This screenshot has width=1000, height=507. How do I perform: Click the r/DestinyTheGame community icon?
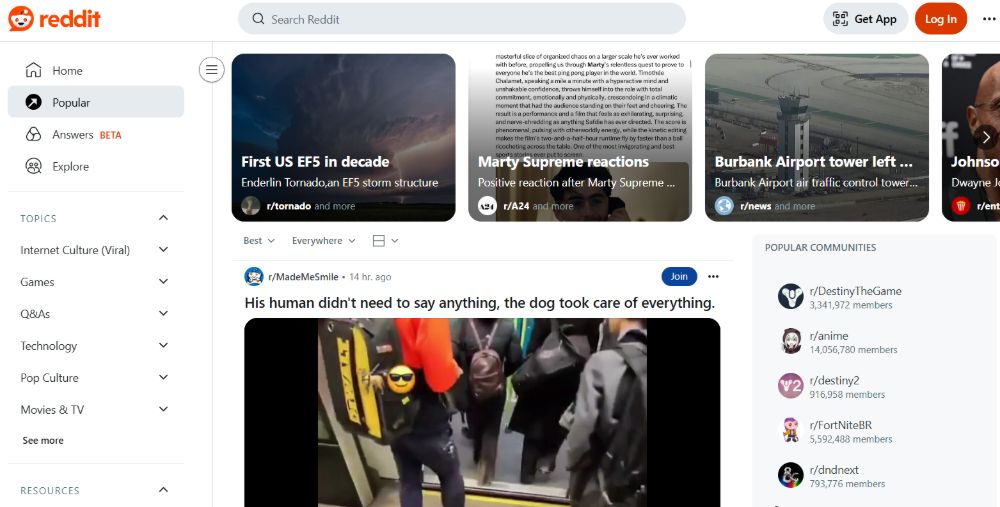coord(790,297)
